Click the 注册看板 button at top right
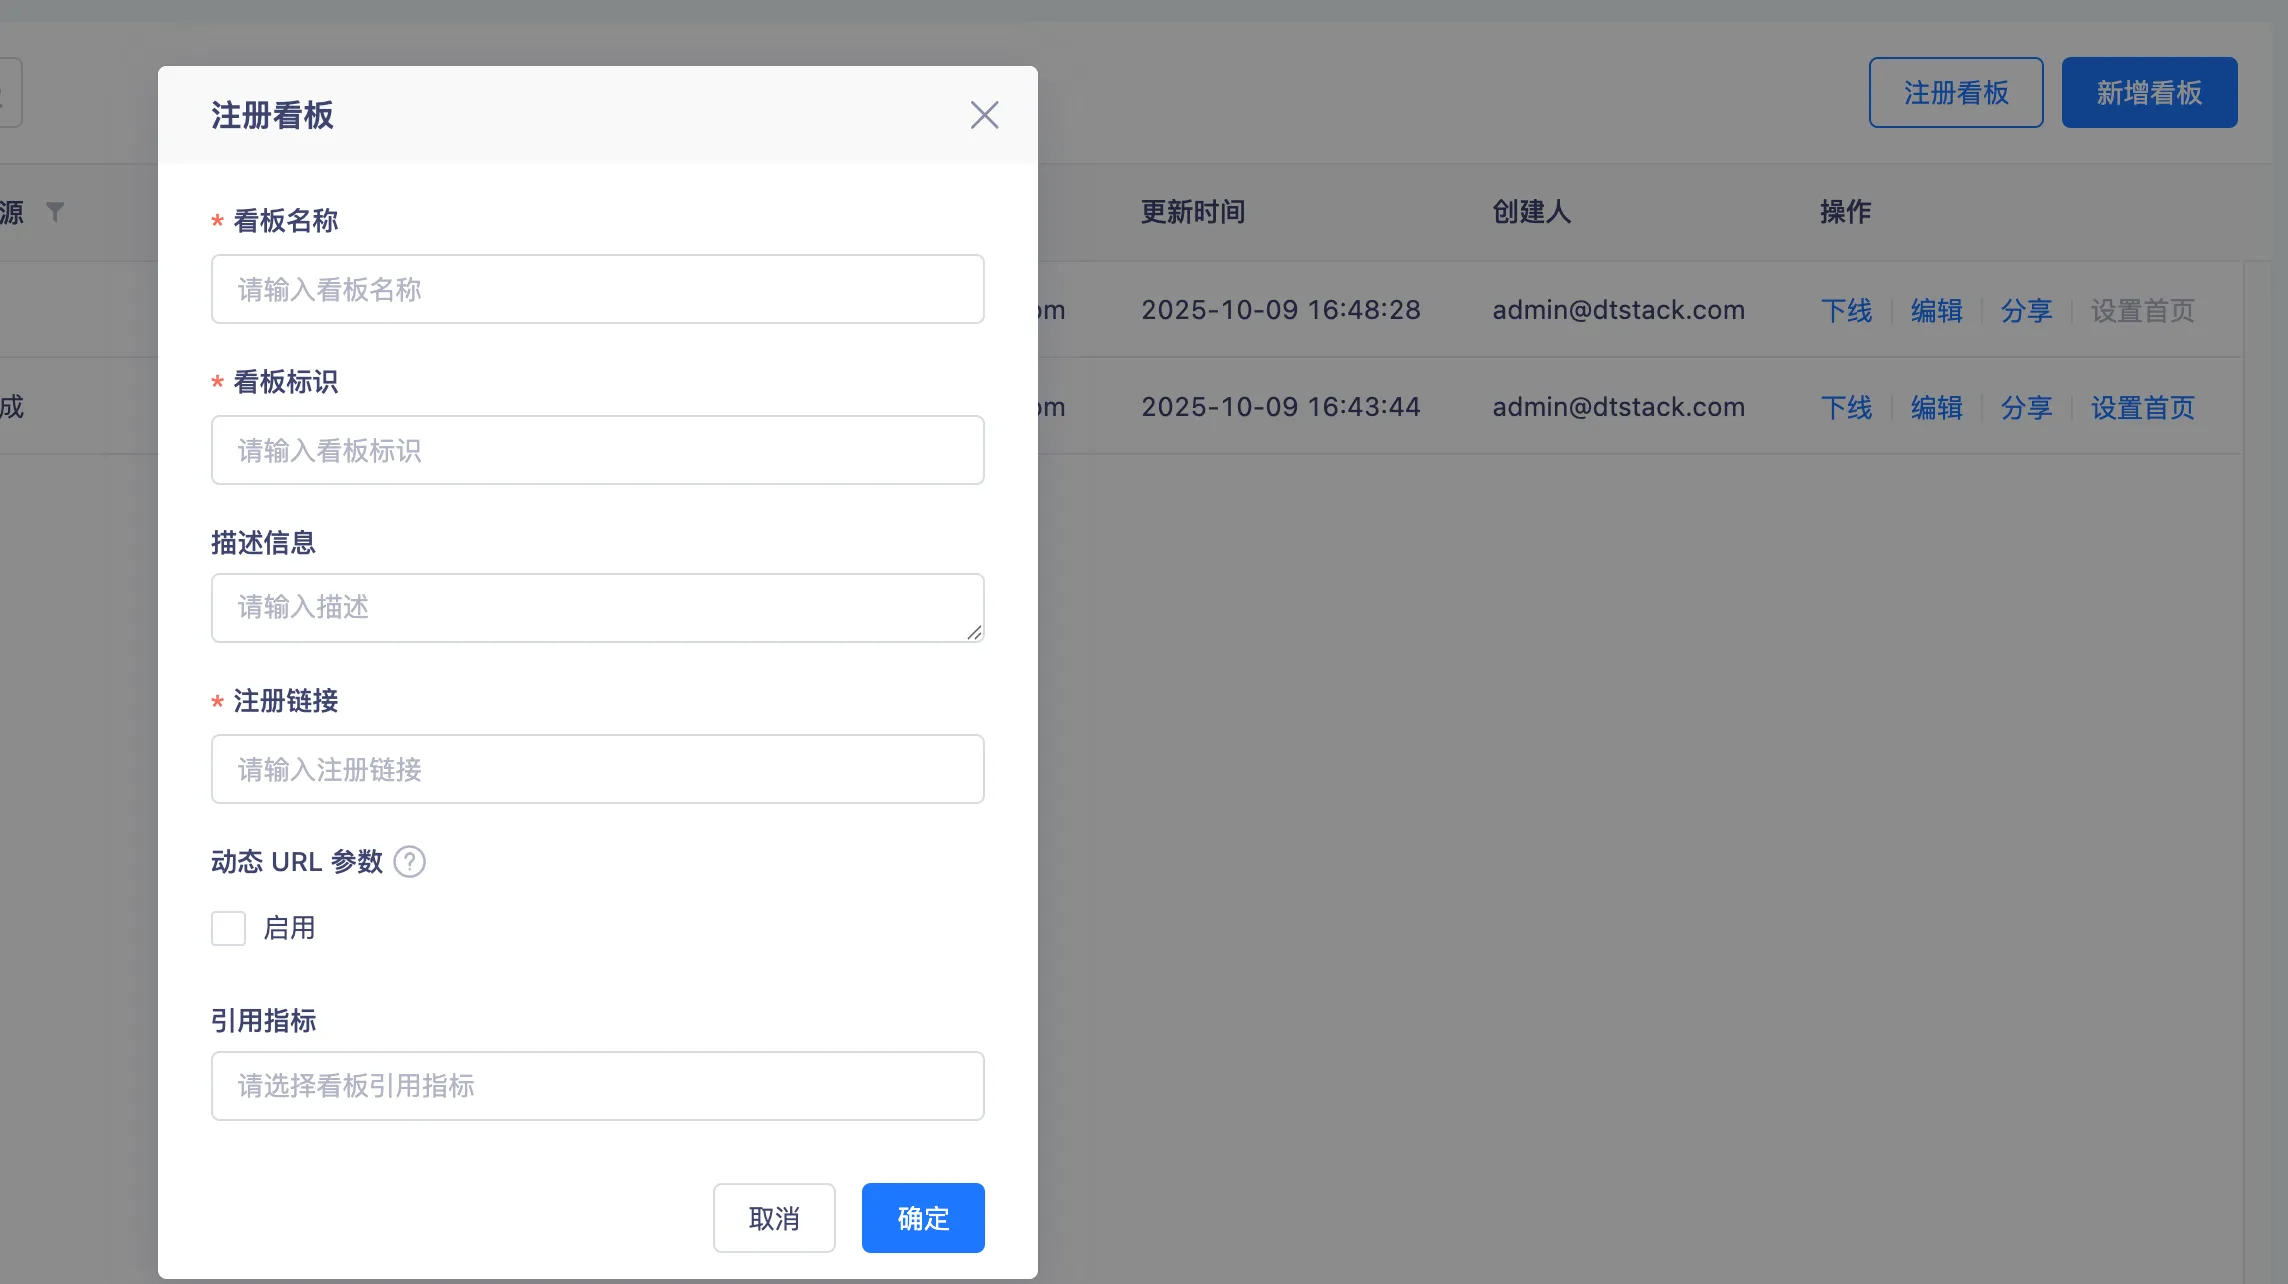The image size is (2288, 1284). point(1955,93)
